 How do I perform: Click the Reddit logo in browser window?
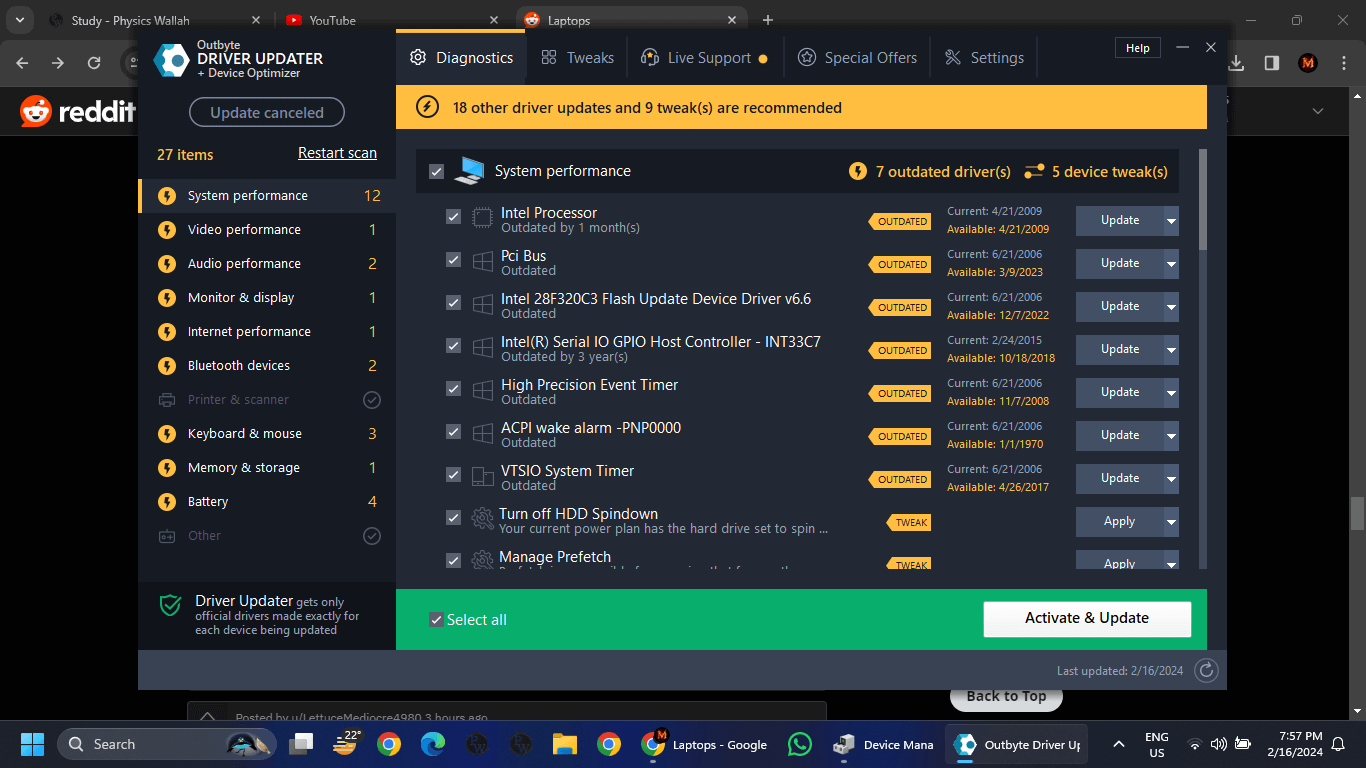pos(77,111)
